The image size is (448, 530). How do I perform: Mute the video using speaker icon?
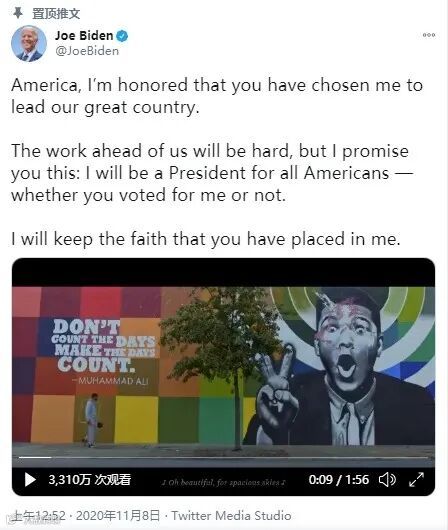coord(387,479)
